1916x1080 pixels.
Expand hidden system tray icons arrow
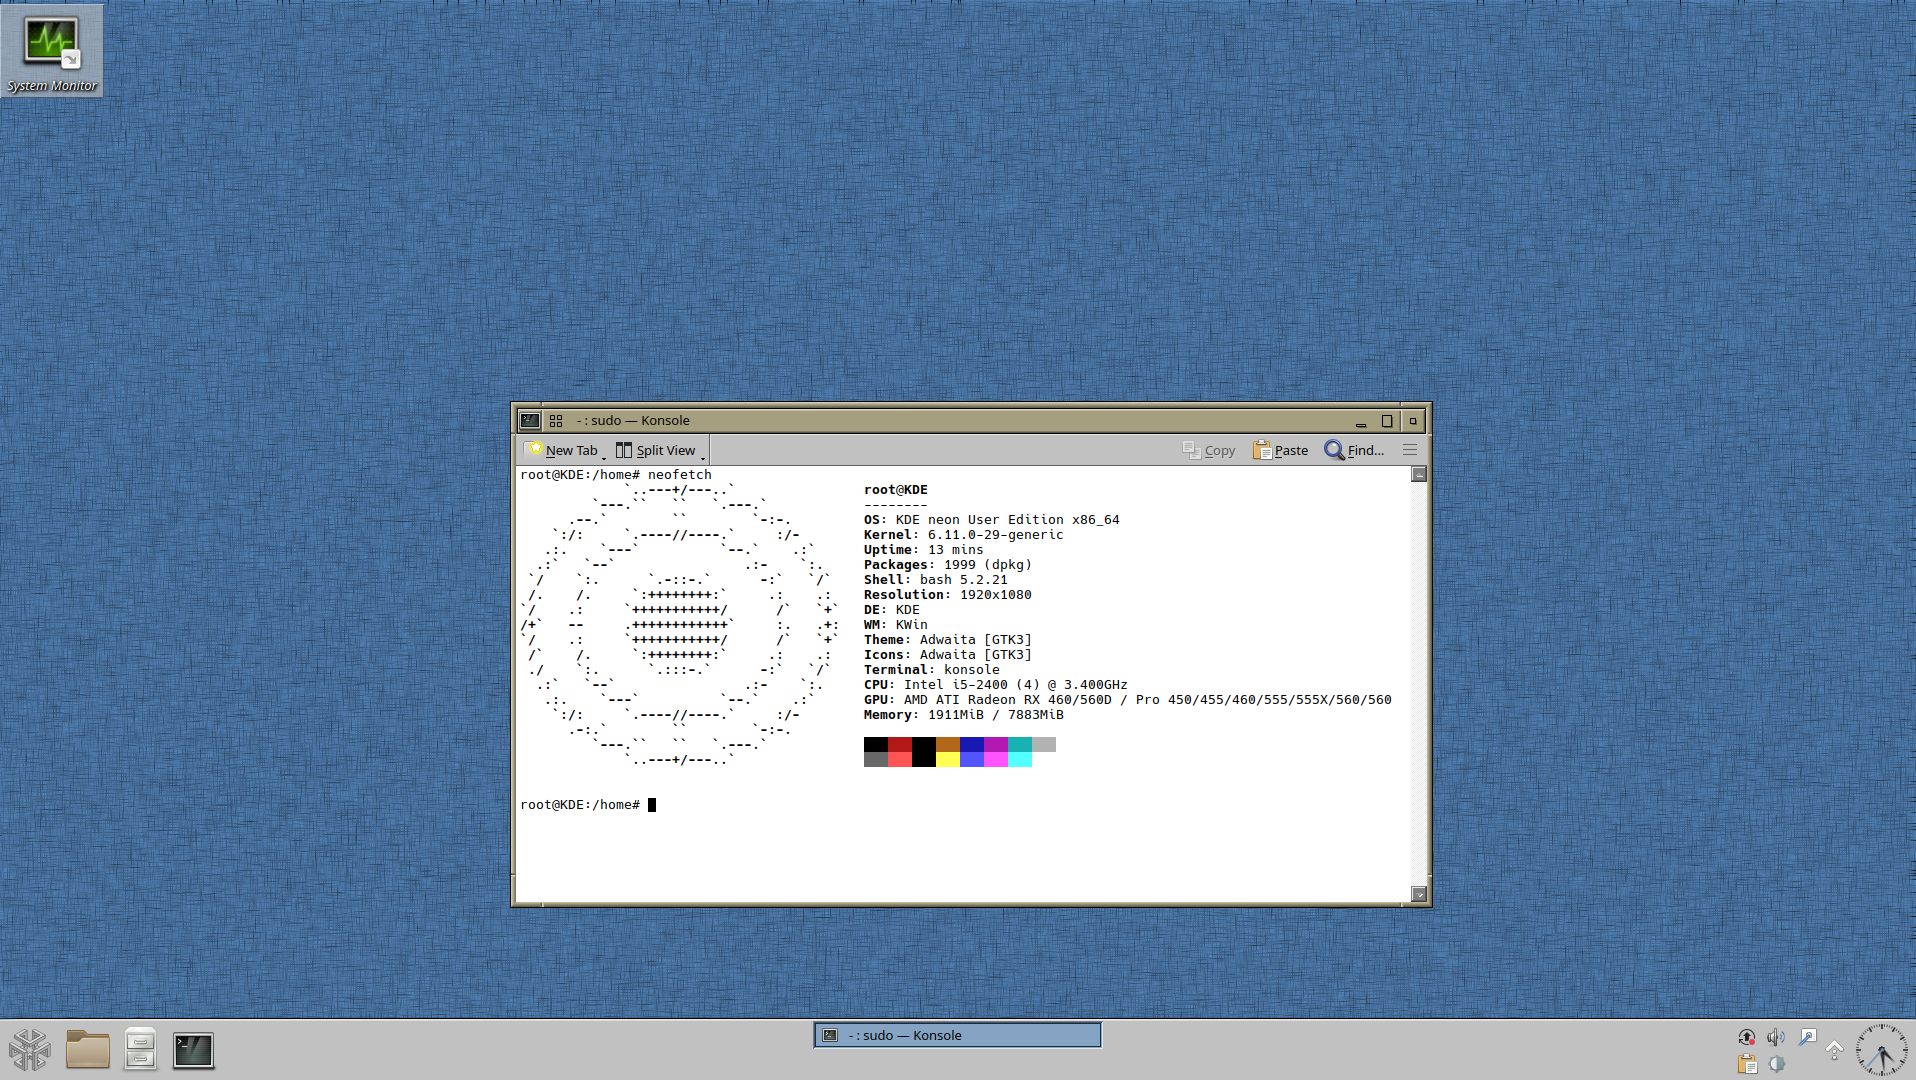(x=1835, y=1050)
